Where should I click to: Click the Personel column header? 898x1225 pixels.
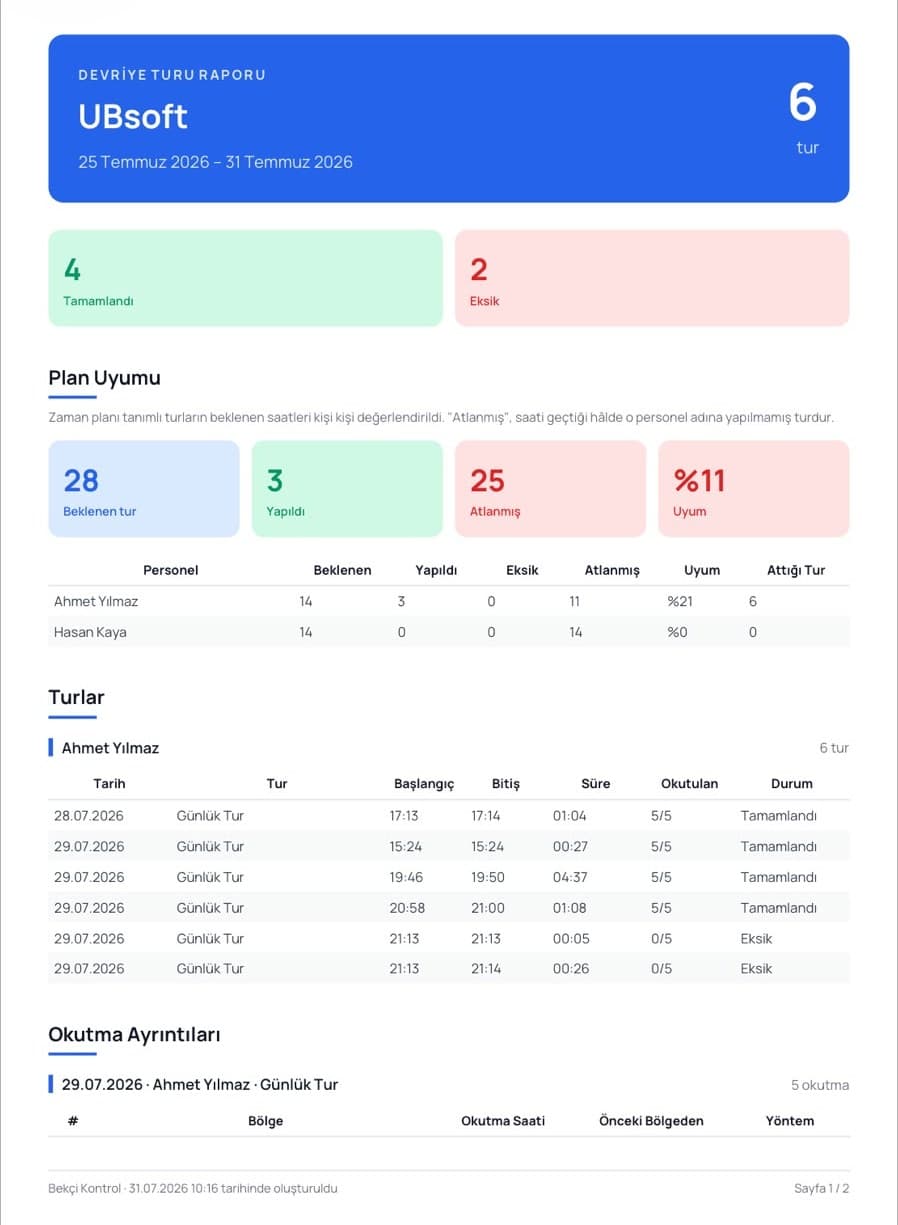pyautogui.click(x=171, y=570)
